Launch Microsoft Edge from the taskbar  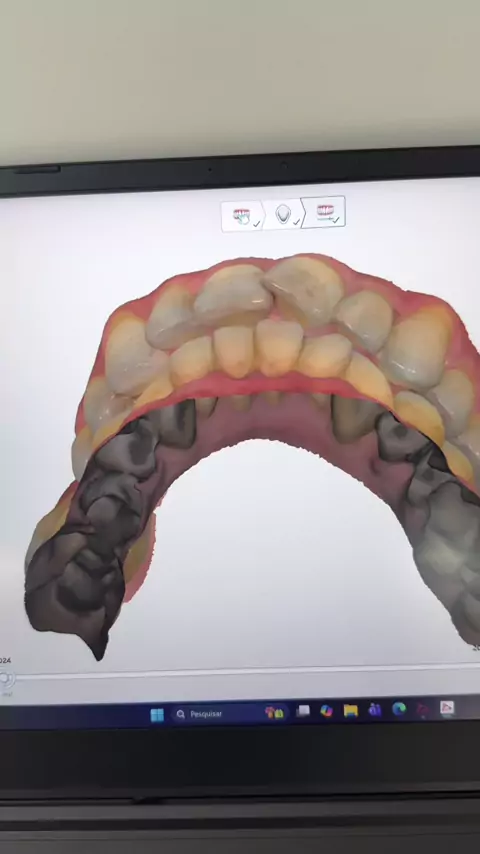399,709
